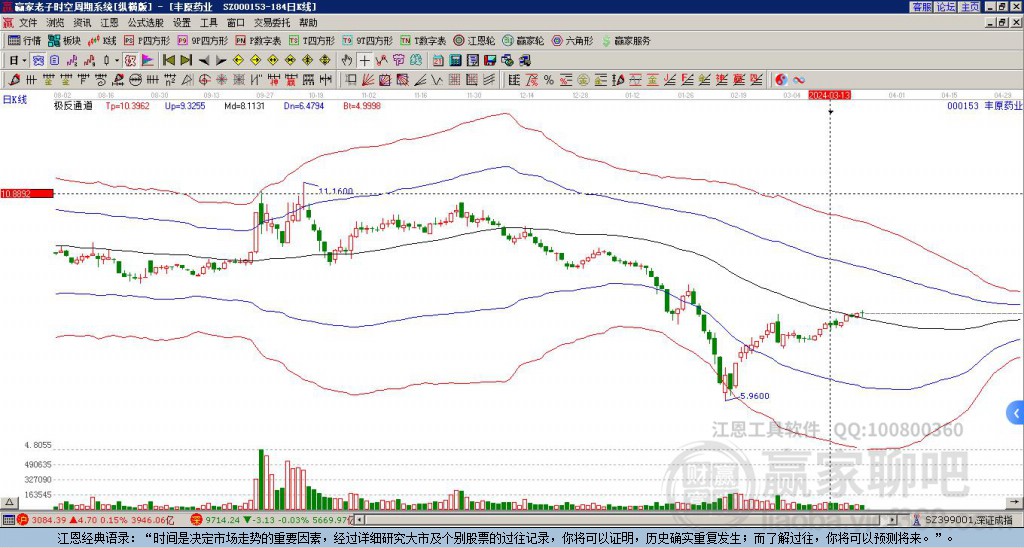
Task: Click the 3084.39 index value in status bar
Action: [x=49, y=520]
